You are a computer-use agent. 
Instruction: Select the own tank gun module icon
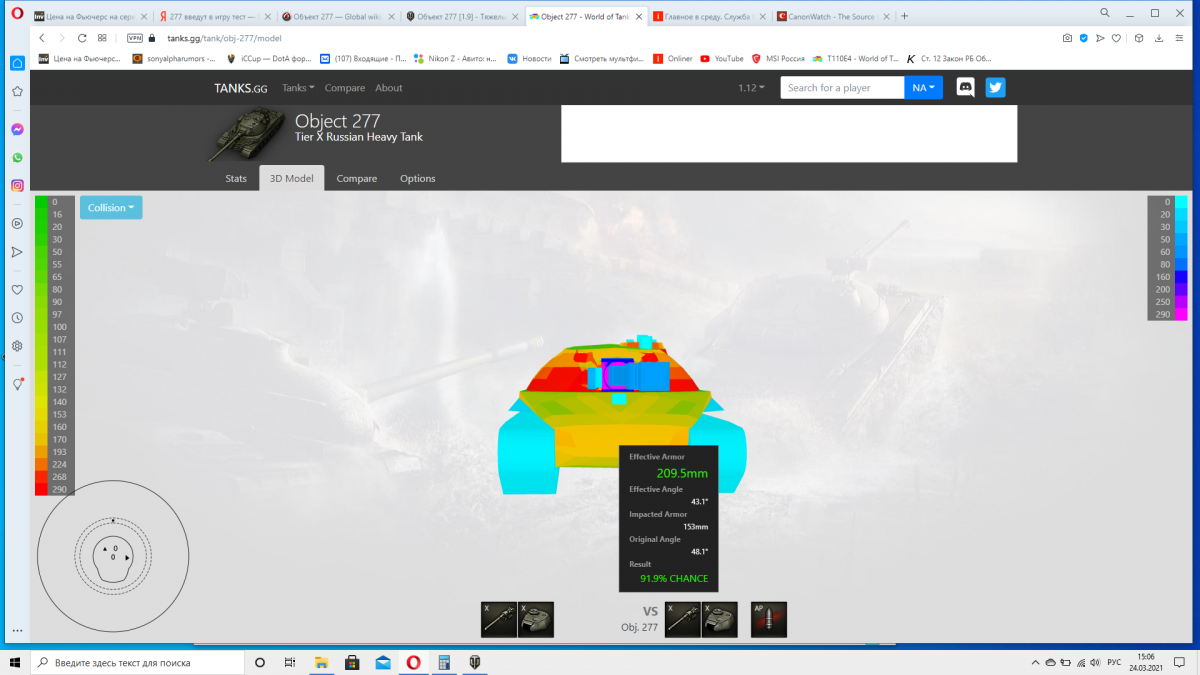coord(498,619)
